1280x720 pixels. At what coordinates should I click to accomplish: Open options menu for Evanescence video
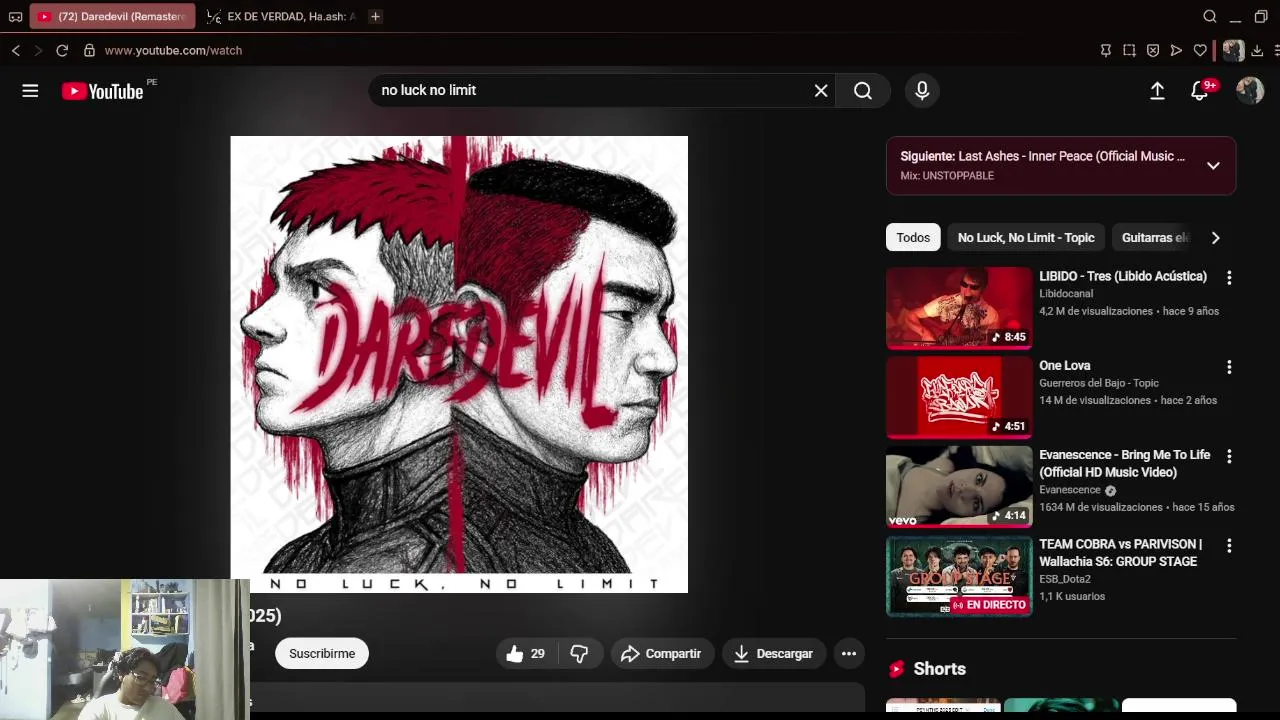pos(1229,456)
